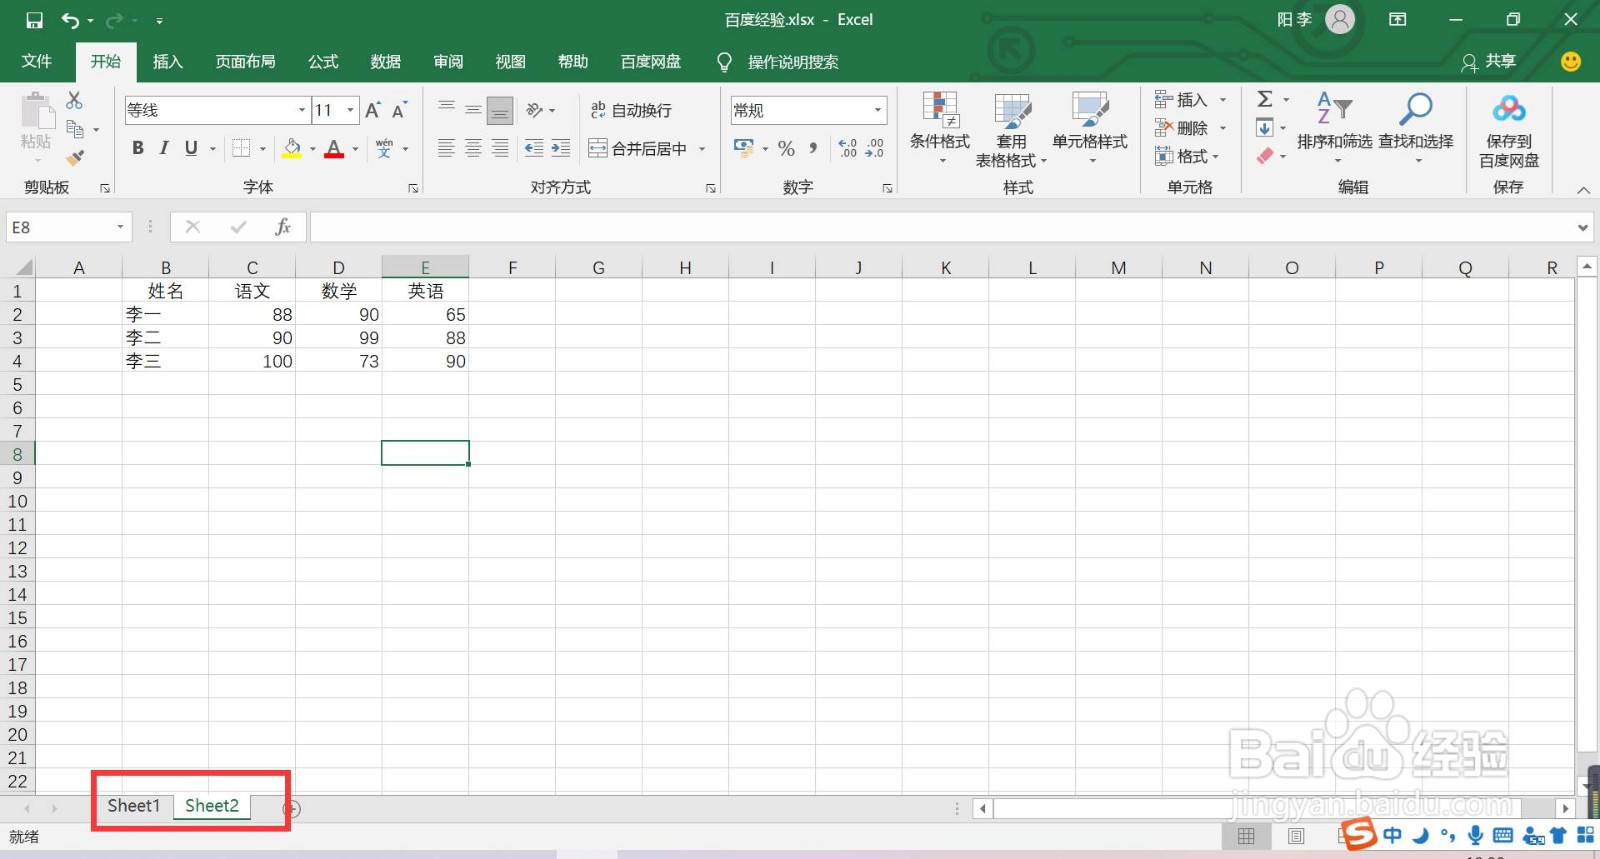Image resolution: width=1600 pixels, height=859 pixels.
Task: Decrease indent of cell content
Action: (x=534, y=149)
